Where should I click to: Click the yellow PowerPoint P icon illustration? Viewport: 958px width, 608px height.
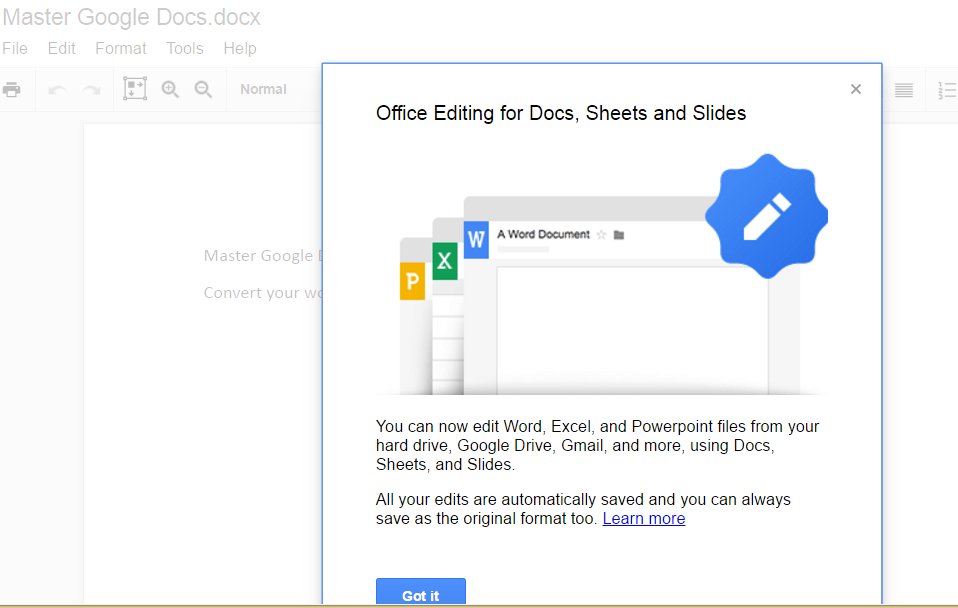coord(412,281)
